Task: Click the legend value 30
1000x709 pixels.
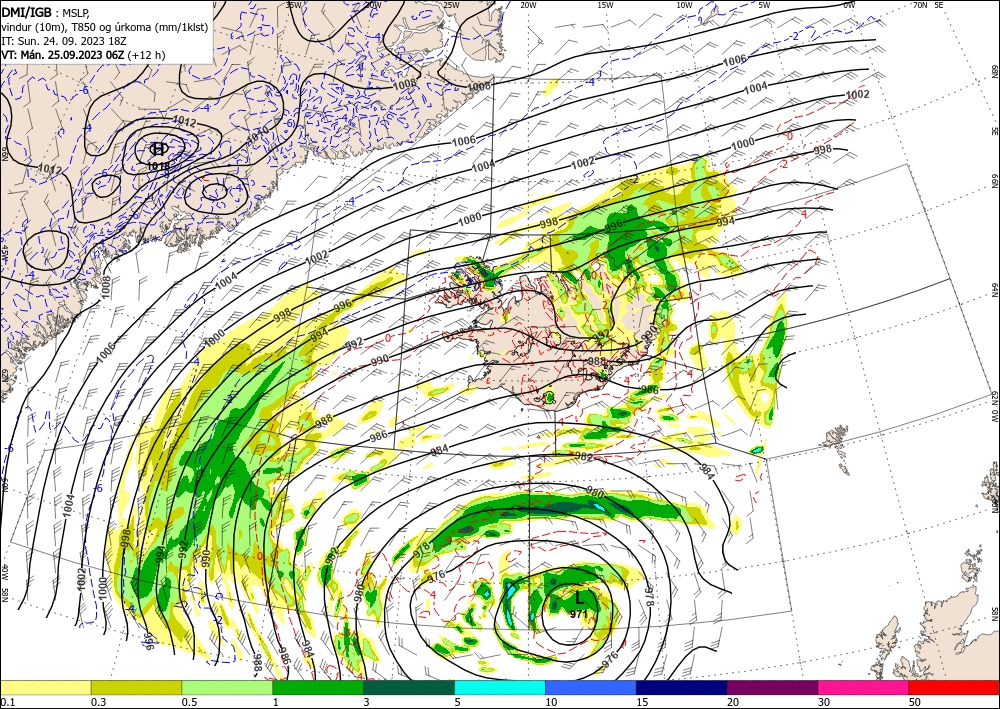Action: [824, 702]
